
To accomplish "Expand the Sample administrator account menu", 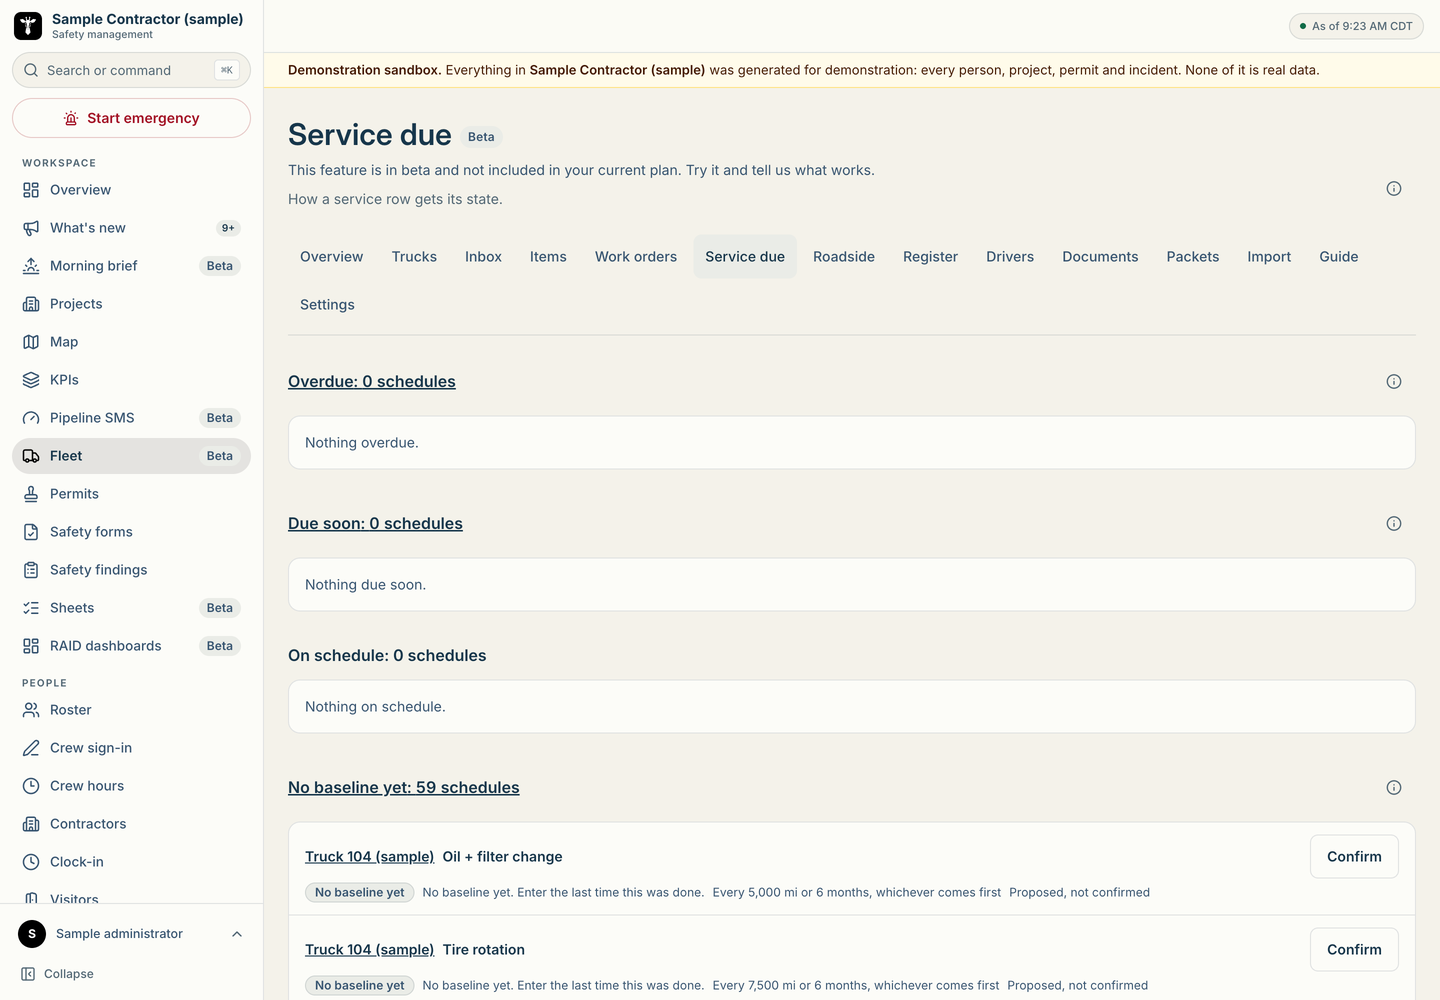I will point(131,934).
